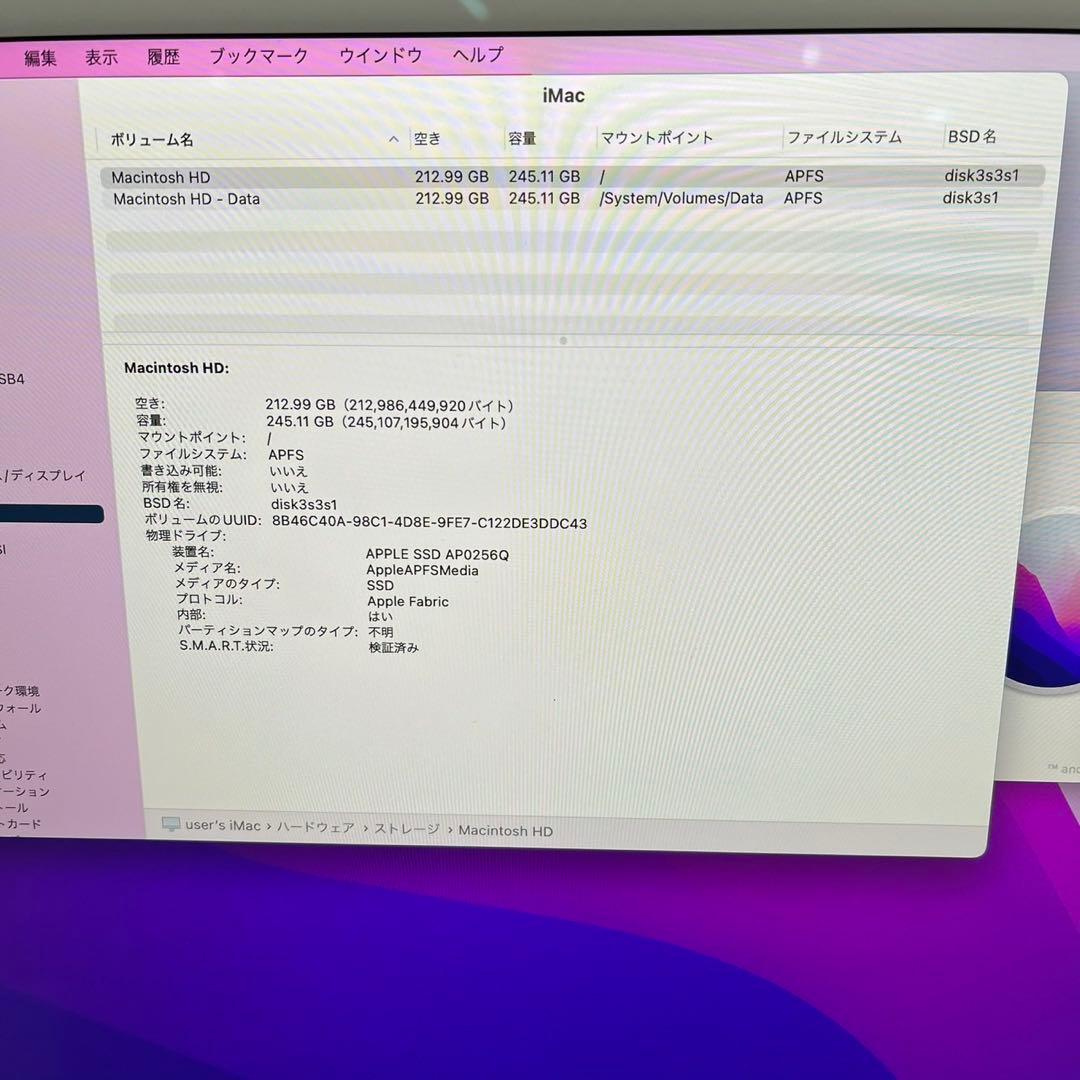Sort the volume list by 空き column
This screenshot has width=1080, height=1080.
426,139
